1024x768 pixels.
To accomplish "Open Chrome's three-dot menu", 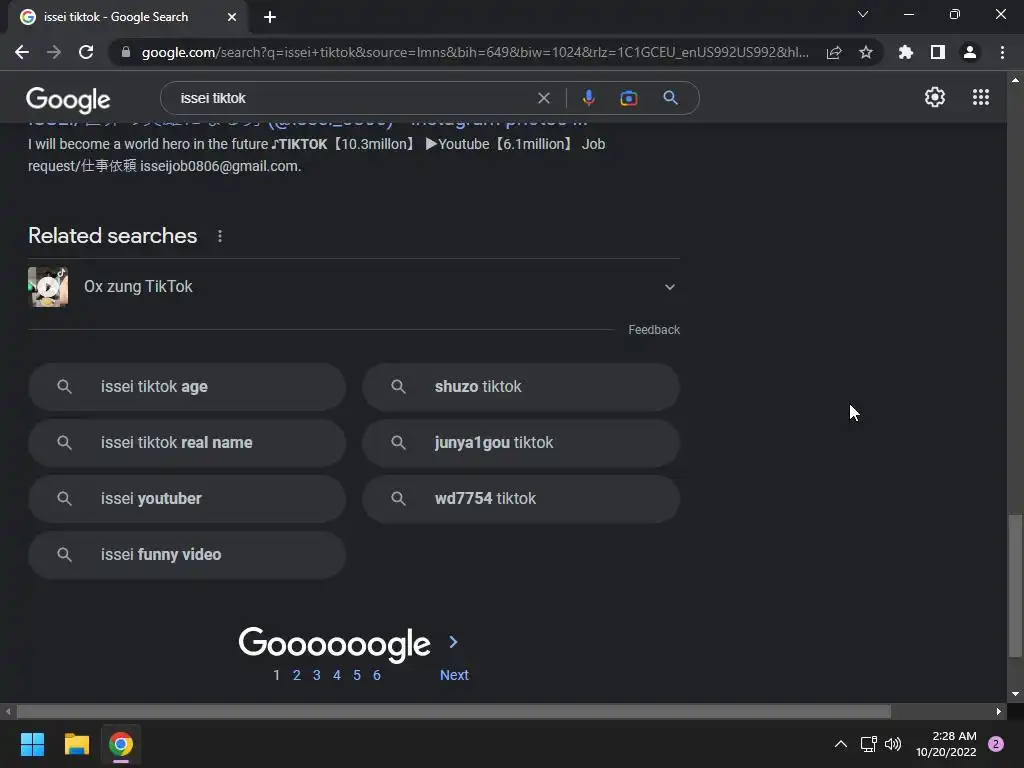I will pos(1002,52).
